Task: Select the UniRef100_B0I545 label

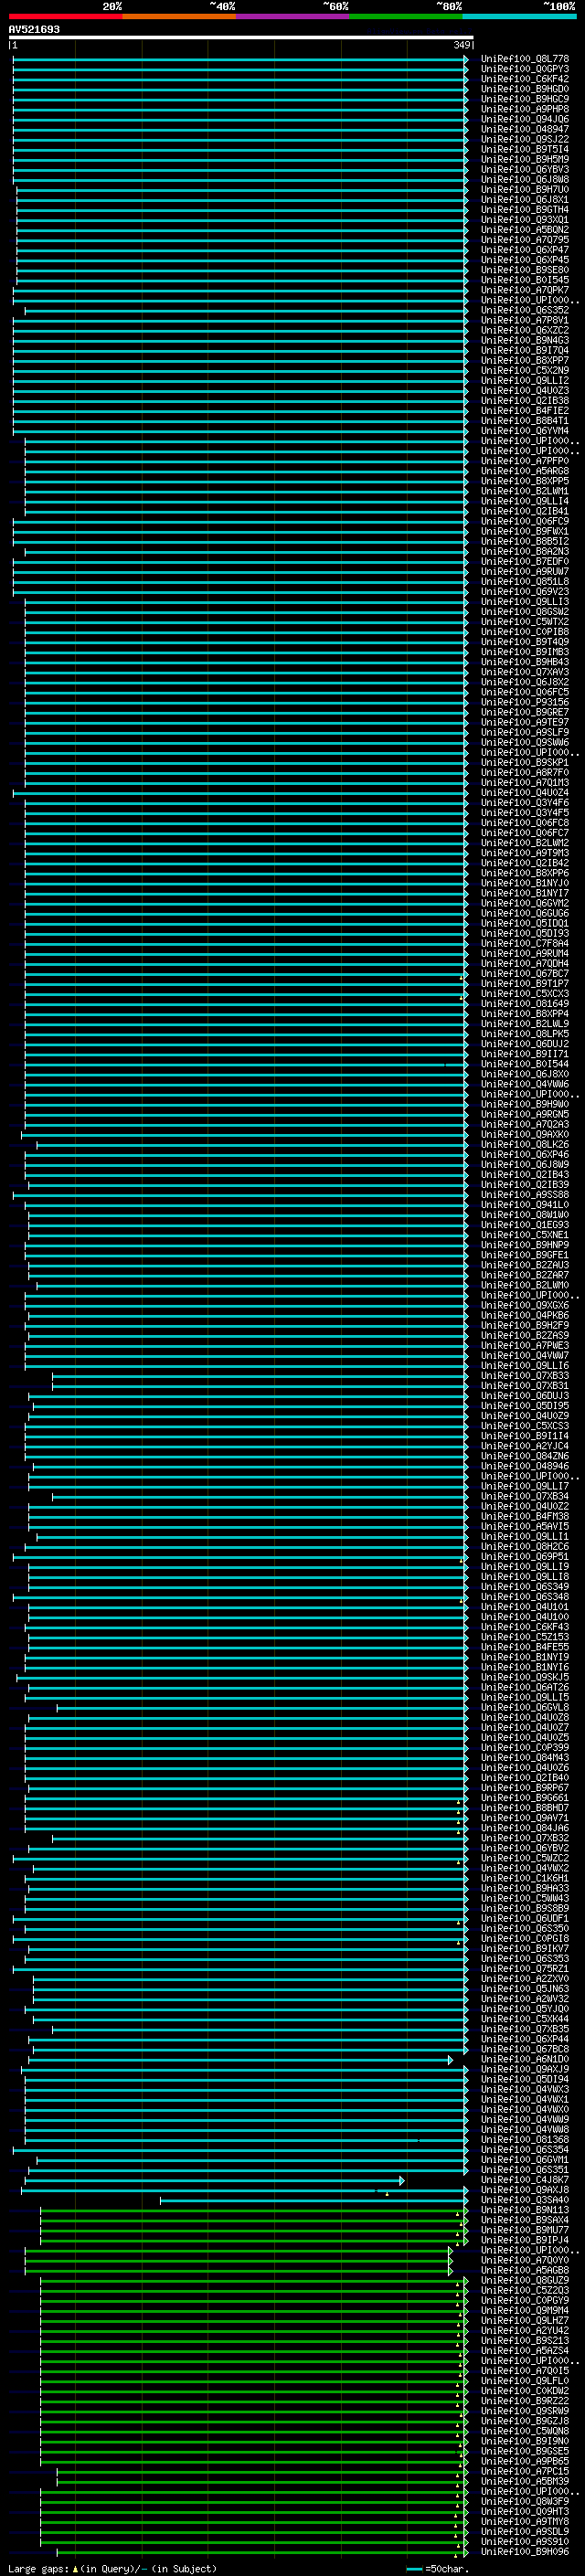Action: point(525,280)
